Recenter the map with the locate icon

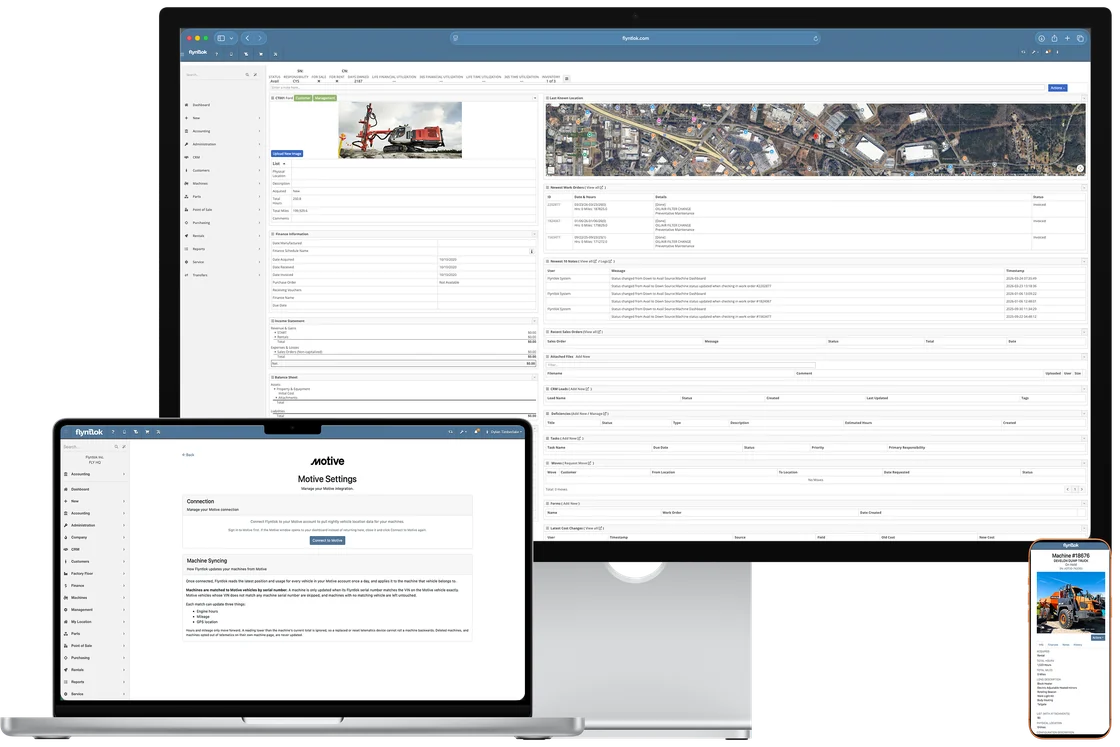[x=1080, y=169]
